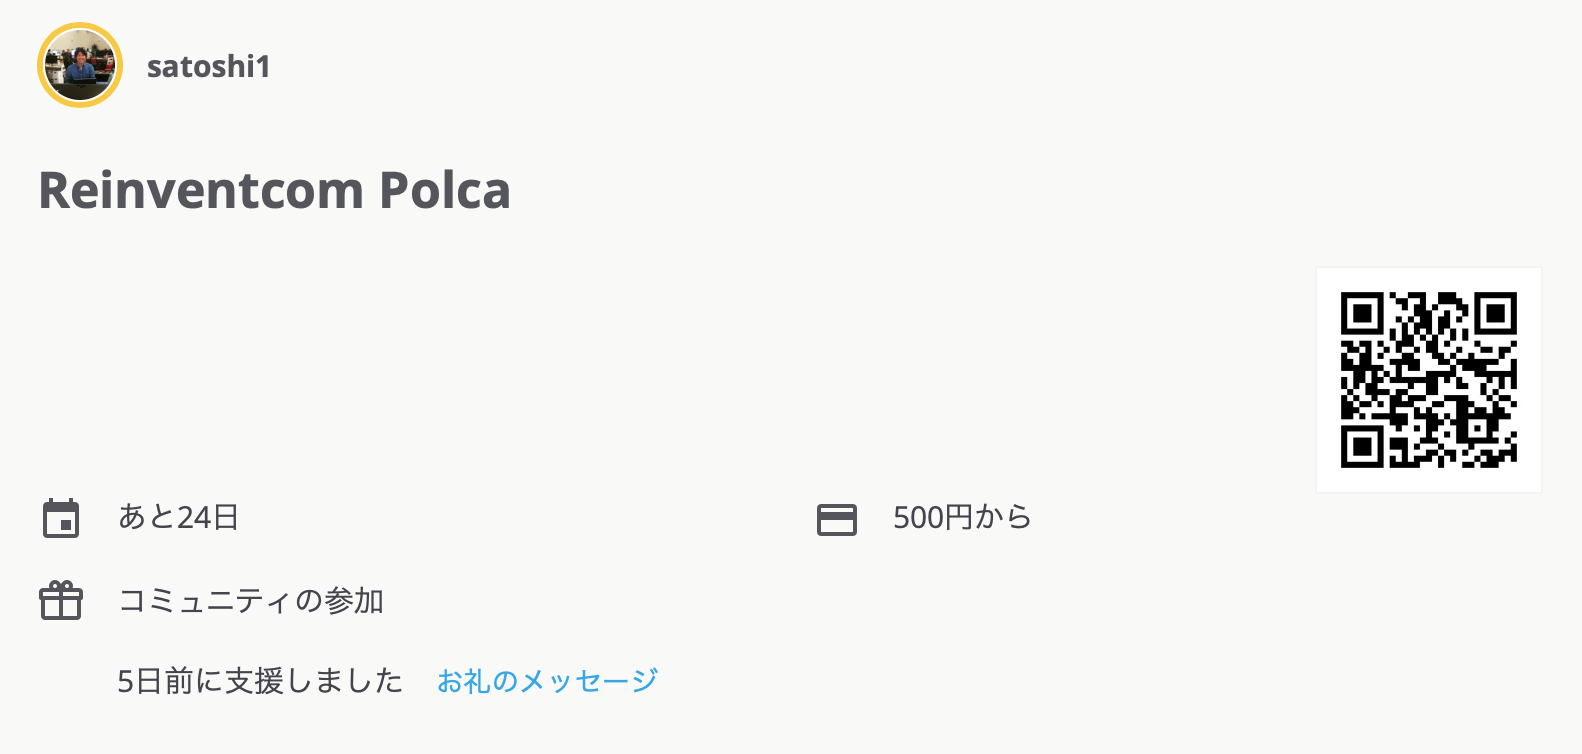Click the QR code's bottom-left finder square
Viewport: 1582px width, 754px height.
[x=1361, y=446]
